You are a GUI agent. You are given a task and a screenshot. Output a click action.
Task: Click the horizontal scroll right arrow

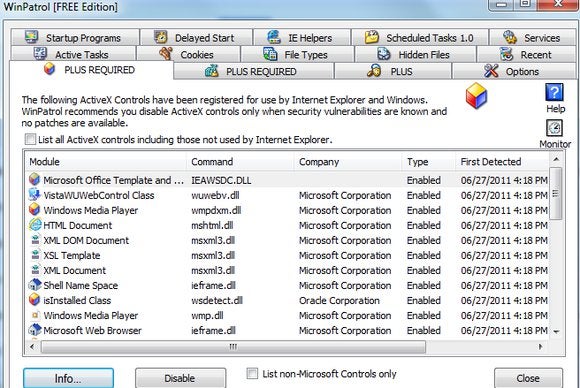point(540,347)
